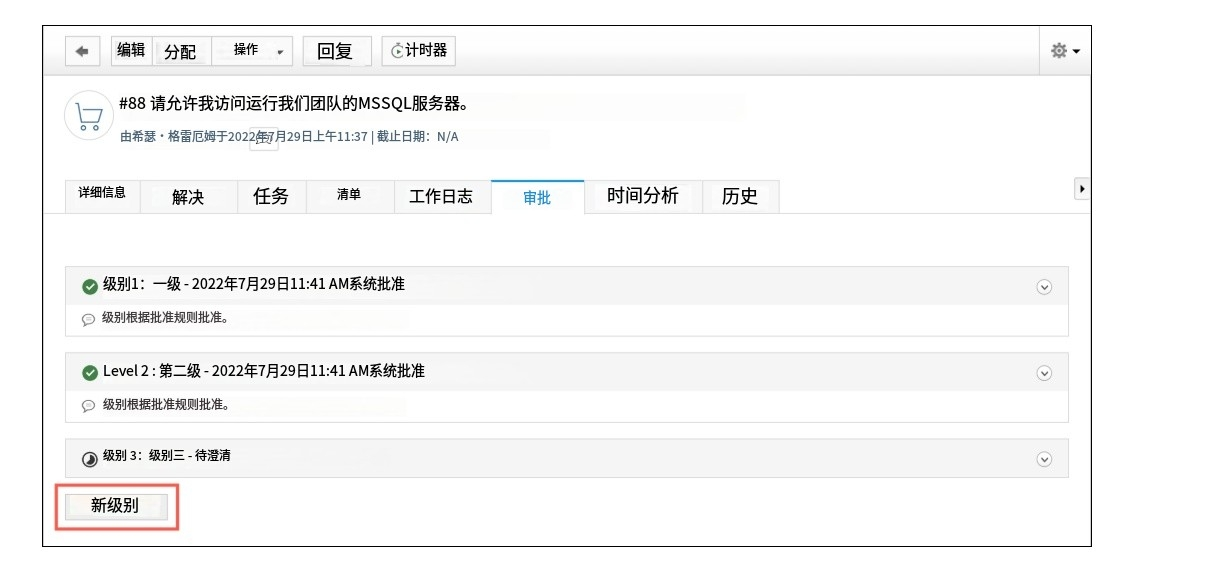Click the shopping cart request icon
The image size is (1231, 569).
coord(88,116)
